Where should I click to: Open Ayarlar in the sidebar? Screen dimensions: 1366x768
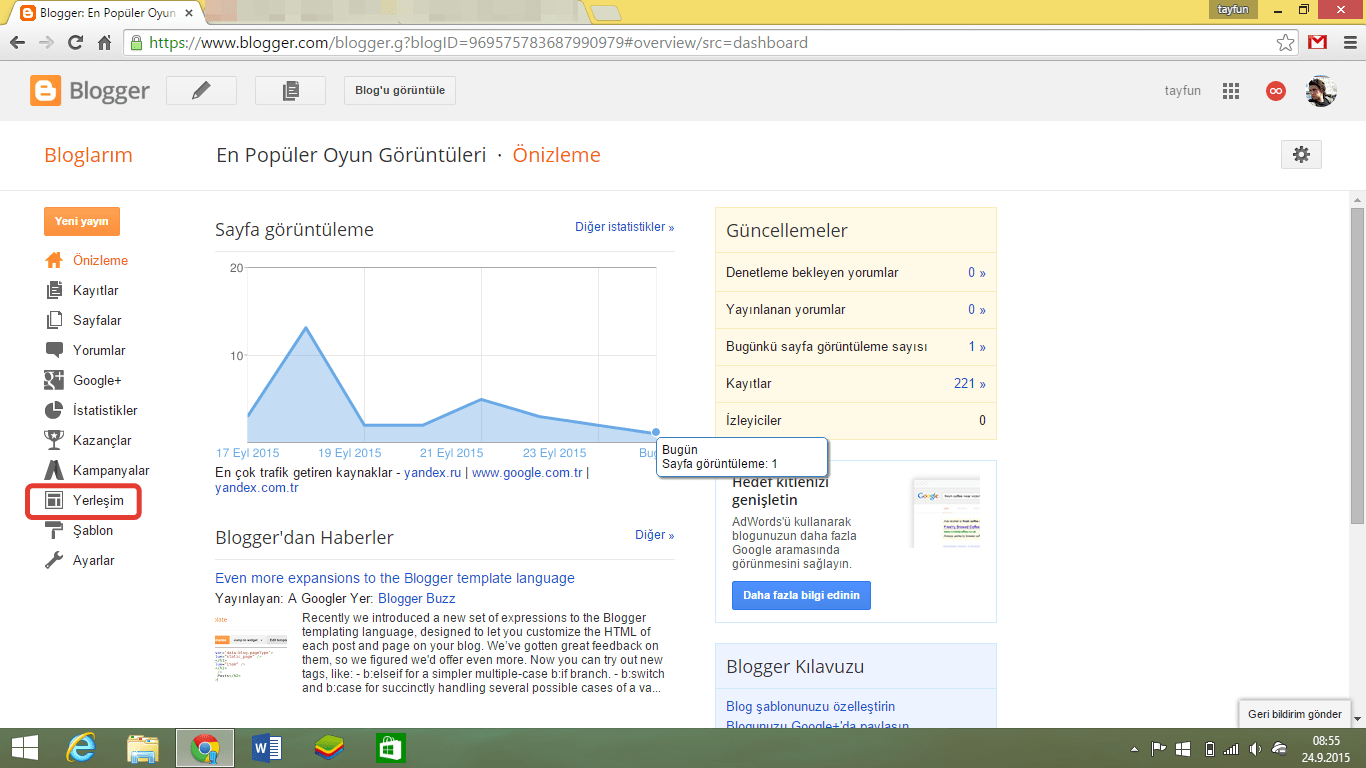pyautogui.click(x=93, y=560)
